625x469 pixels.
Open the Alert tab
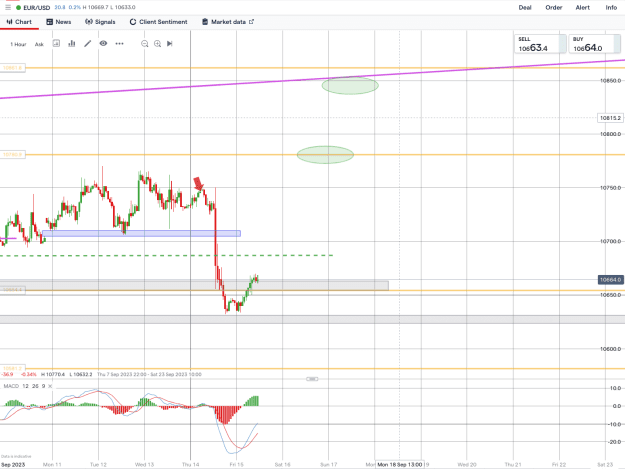tap(582, 8)
